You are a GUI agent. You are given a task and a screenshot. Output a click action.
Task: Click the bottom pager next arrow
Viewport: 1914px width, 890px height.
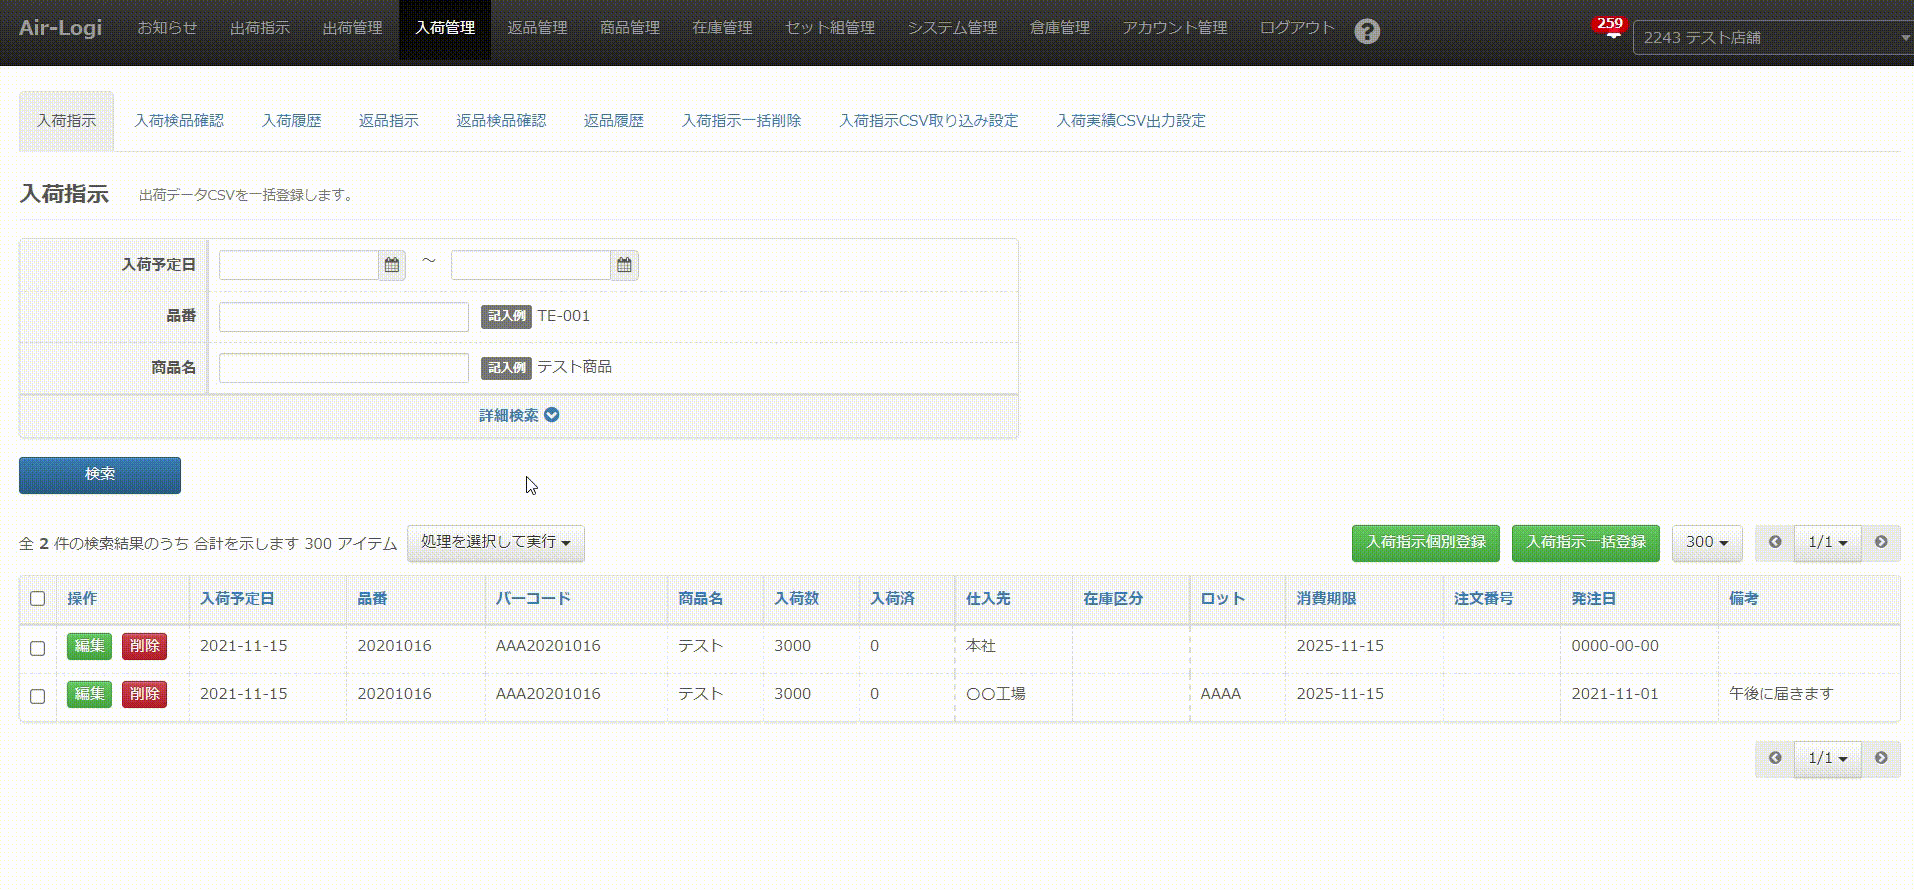1880,758
